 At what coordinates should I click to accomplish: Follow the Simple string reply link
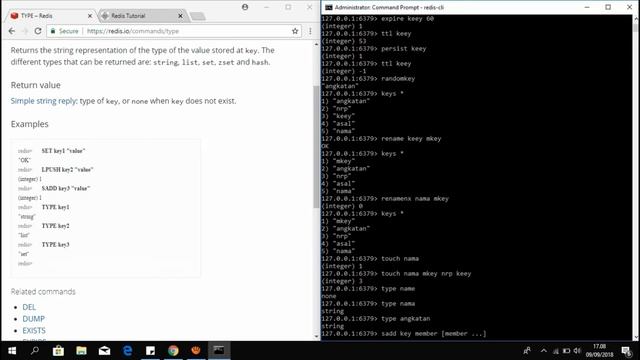click(44, 101)
